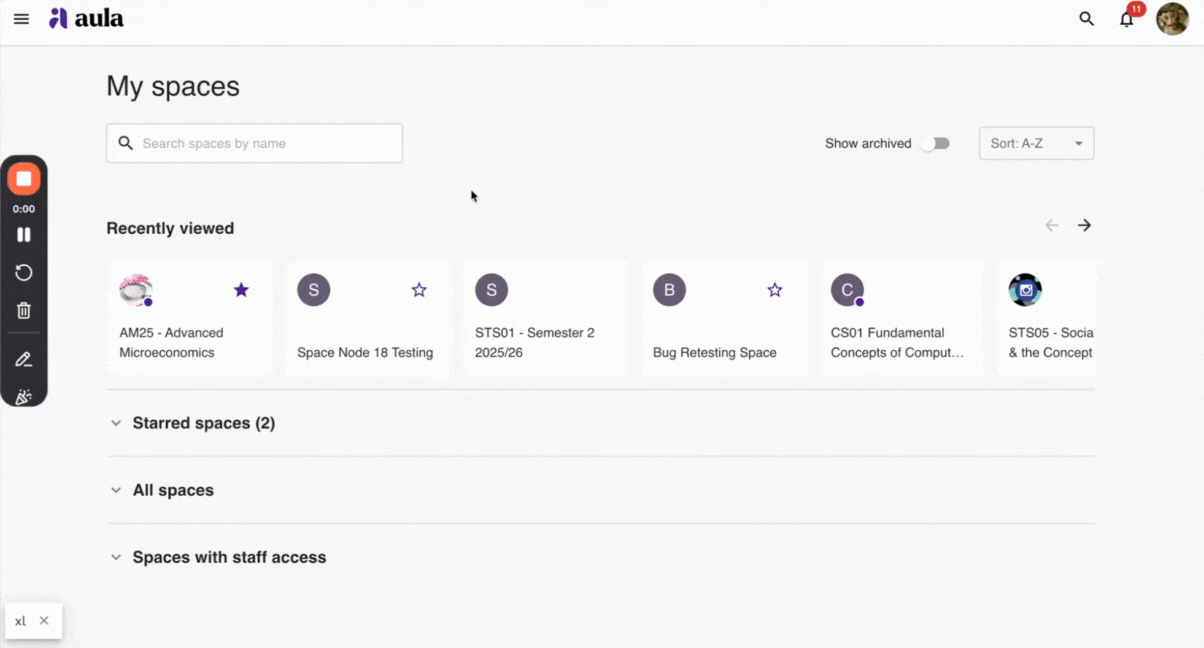Open the hamburger navigation menu
The height and width of the screenshot is (648, 1204).
pyautogui.click(x=21, y=19)
